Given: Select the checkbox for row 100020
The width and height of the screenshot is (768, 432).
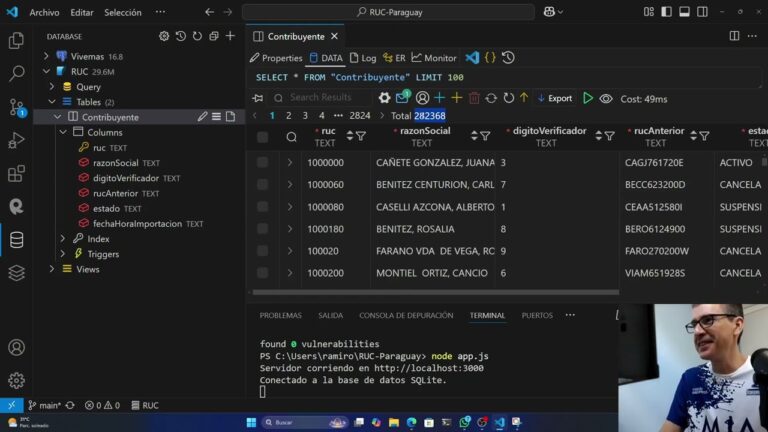Looking at the screenshot, I should 263,250.
